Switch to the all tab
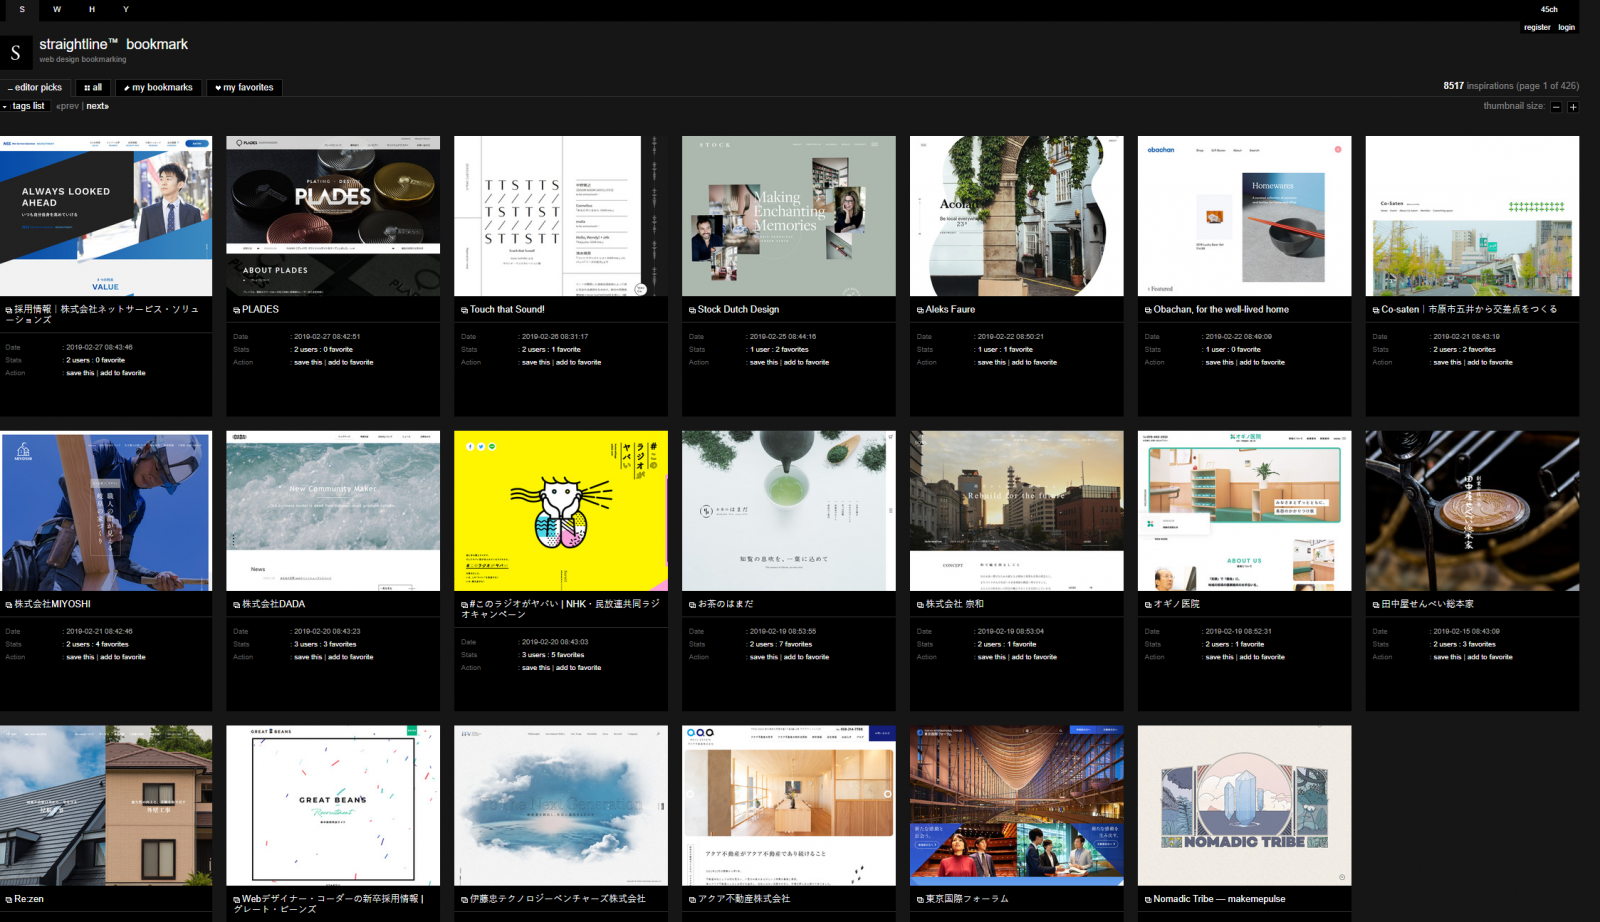Screen dimensions: 1600x922 [x=93, y=88]
